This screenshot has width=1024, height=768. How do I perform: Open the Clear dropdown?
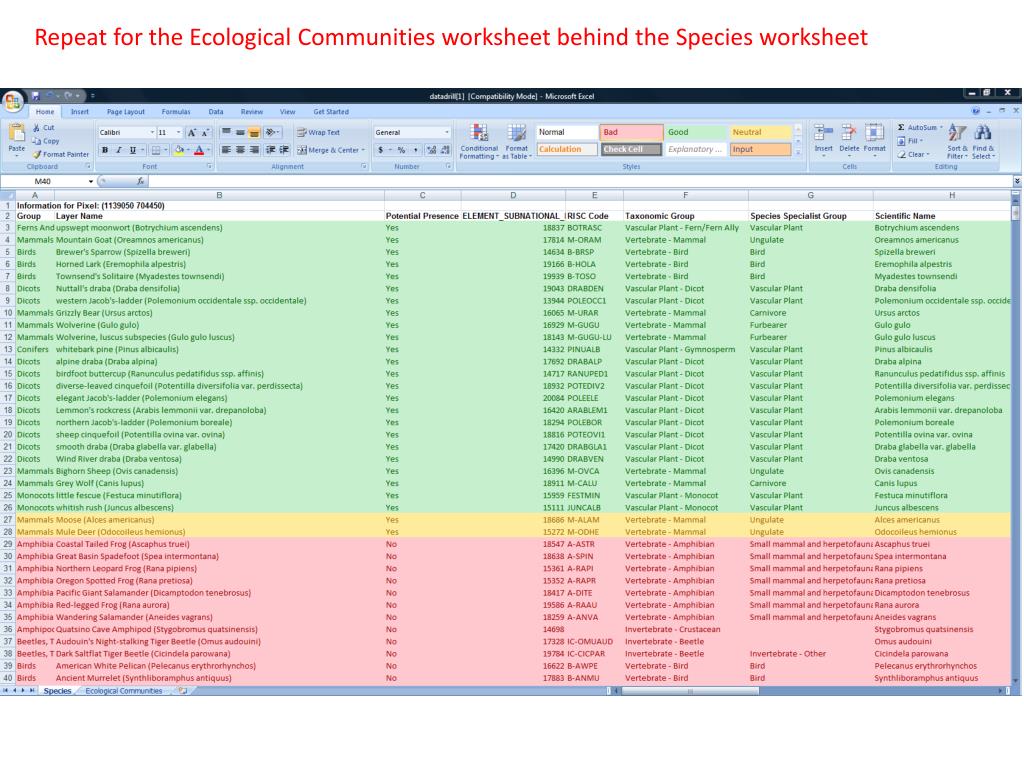coord(913,155)
